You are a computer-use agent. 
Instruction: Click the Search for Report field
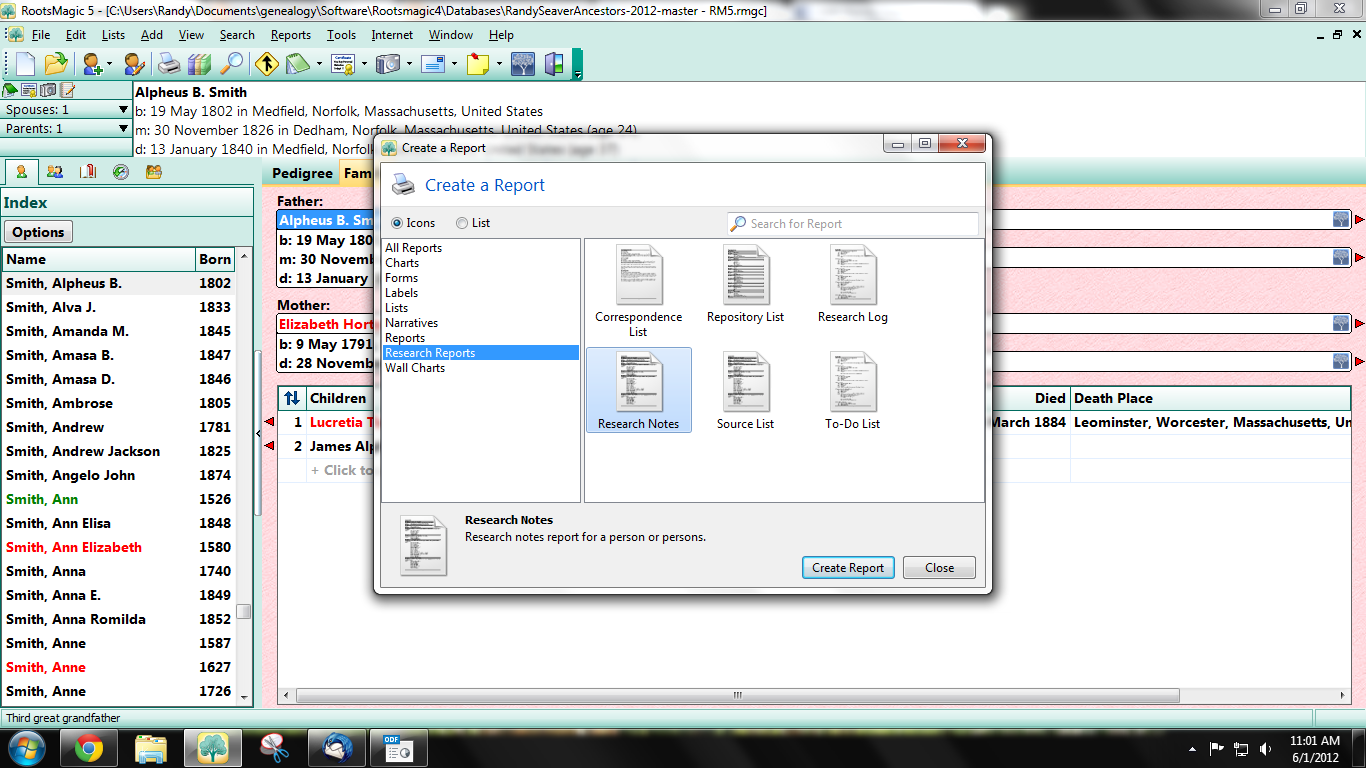tap(853, 224)
